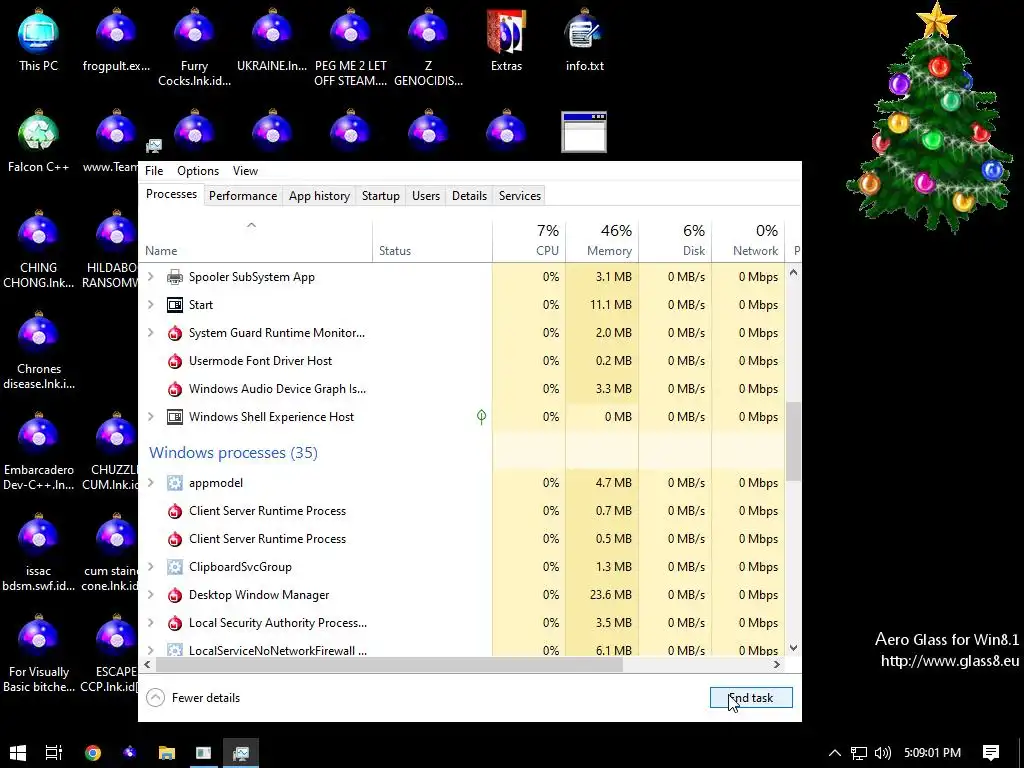Expand Local Security Authority Process
The width and height of the screenshot is (1024, 768).
pyautogui.click(x=151, y=623)
